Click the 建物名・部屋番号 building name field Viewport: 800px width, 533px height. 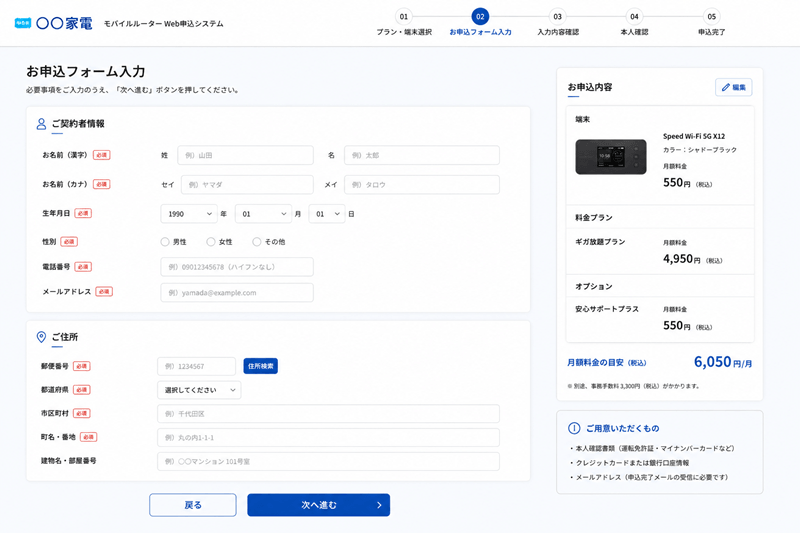(328, 461)
